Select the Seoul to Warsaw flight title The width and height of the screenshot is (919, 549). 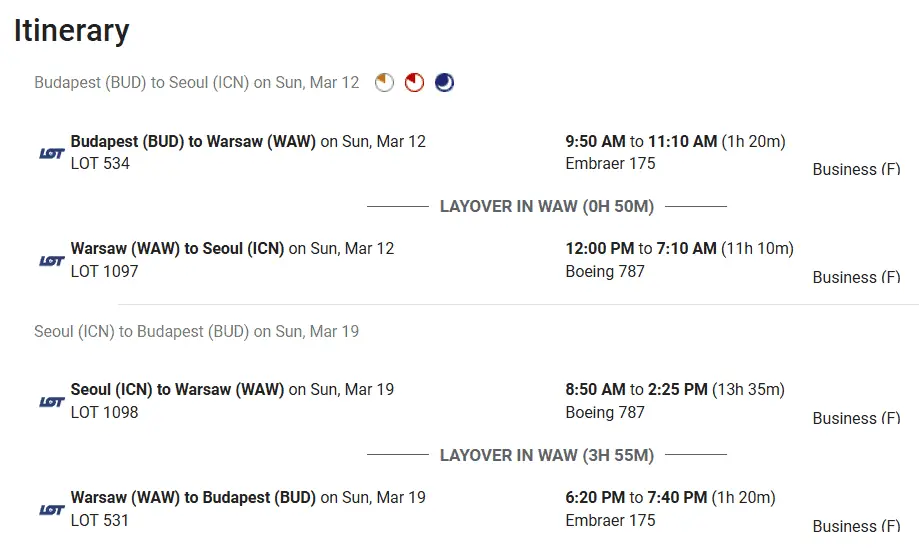tap(177, 390)
